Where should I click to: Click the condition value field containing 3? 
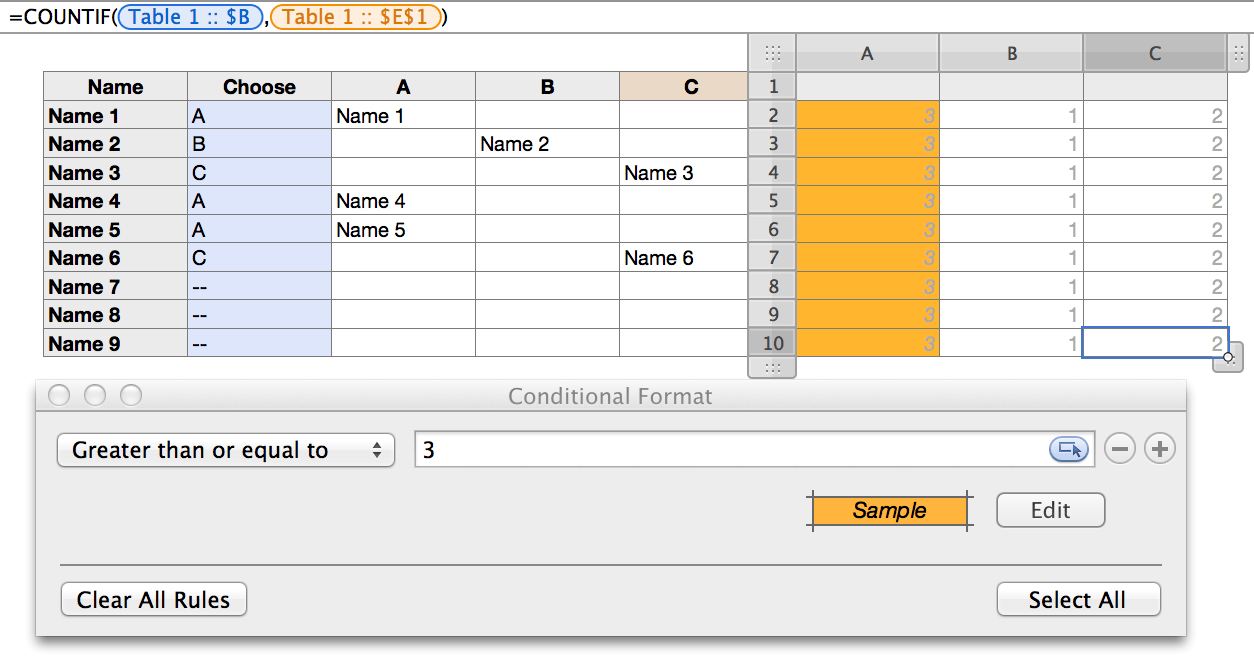(700, 448)
